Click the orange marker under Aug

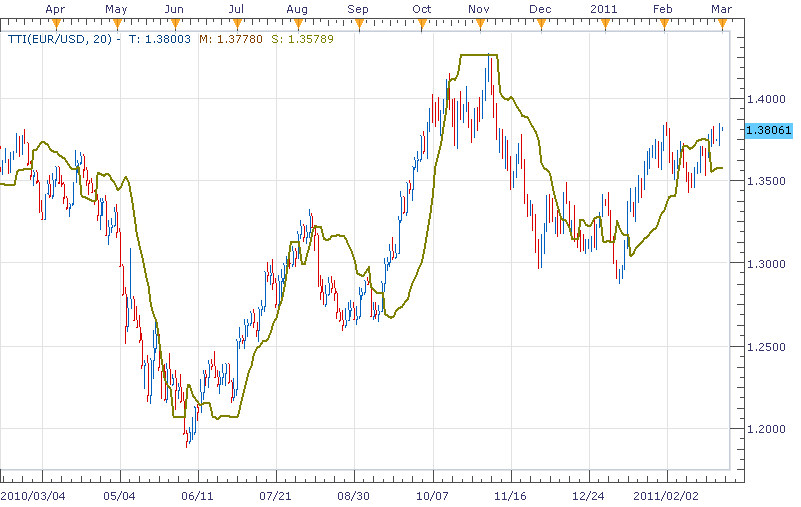298,24
